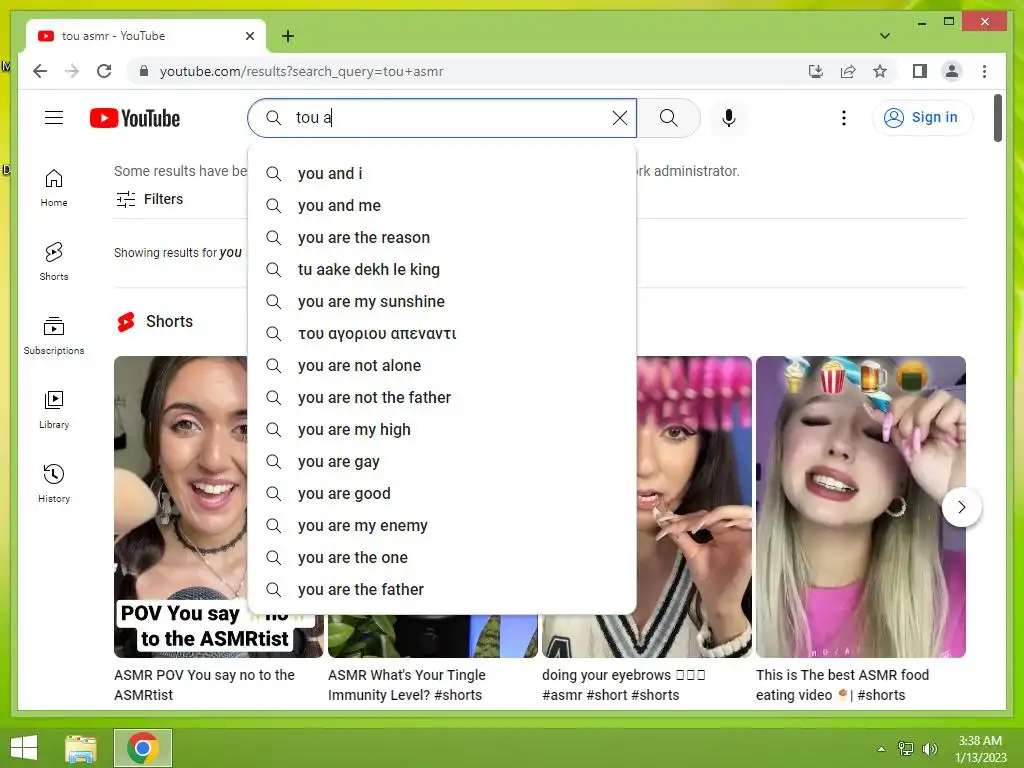Open History in the sidebar
Image resolution: width=1024 pixels, height=768 pixels.
coord(54,483)
